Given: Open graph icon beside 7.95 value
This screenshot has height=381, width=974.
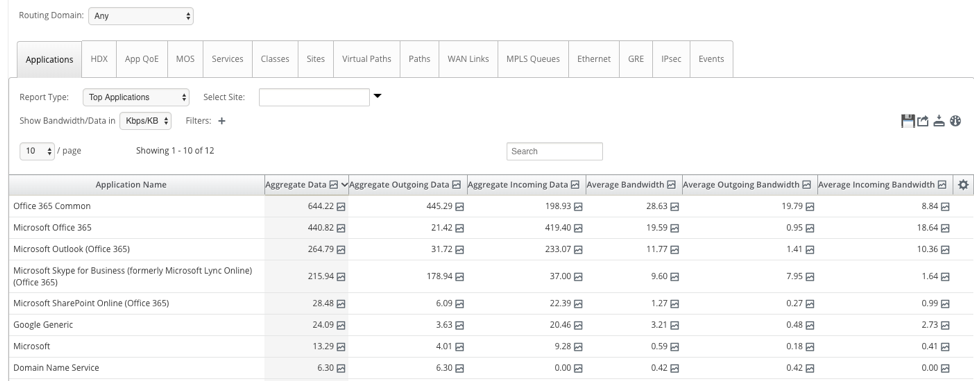Looking at the screenshot, I should 810,277.
